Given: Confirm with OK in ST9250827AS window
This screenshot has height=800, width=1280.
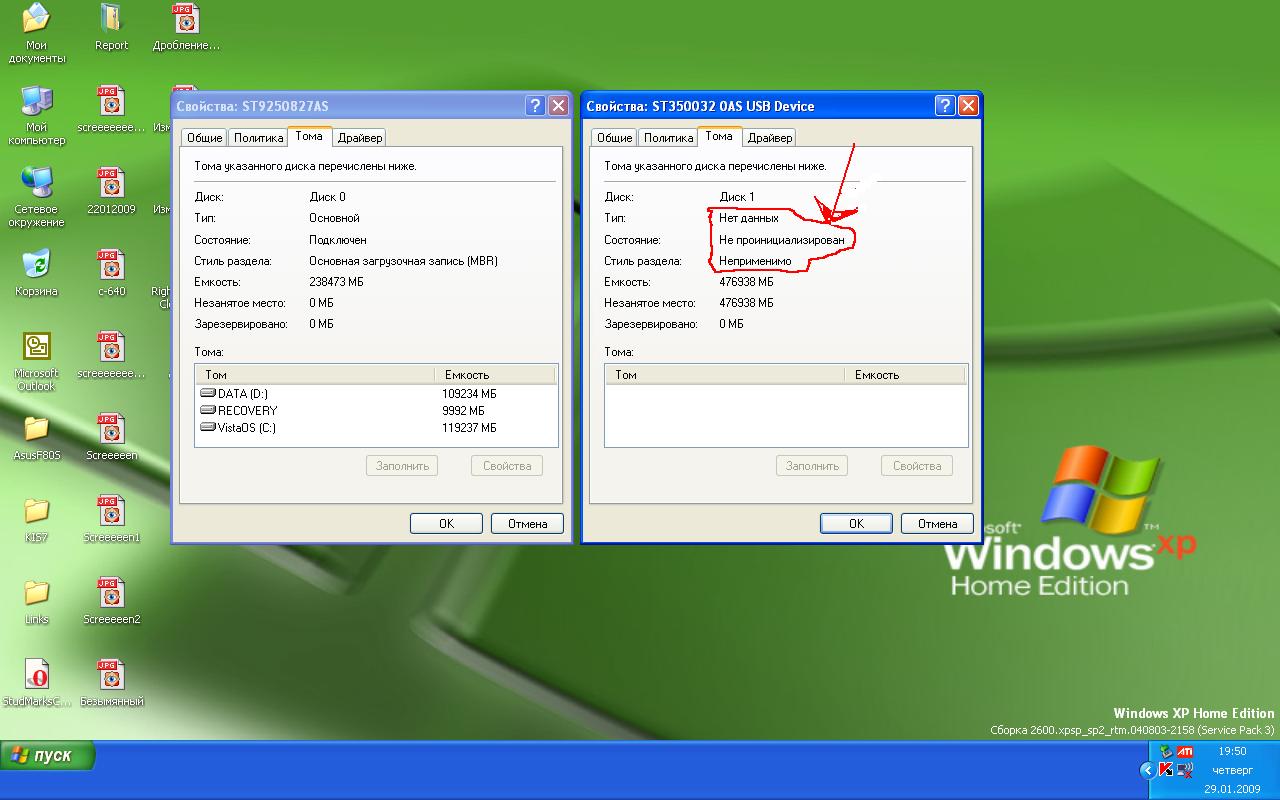Looking at the screenshot, I should point(446,523).
